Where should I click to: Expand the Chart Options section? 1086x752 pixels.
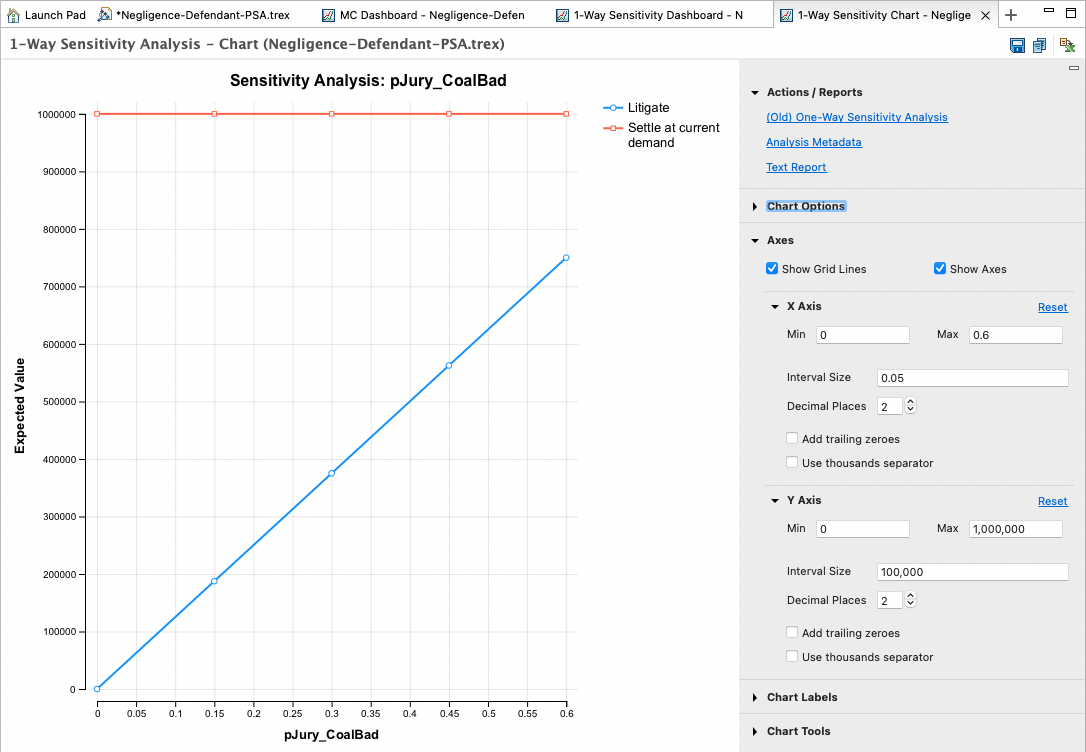[806, 206]
